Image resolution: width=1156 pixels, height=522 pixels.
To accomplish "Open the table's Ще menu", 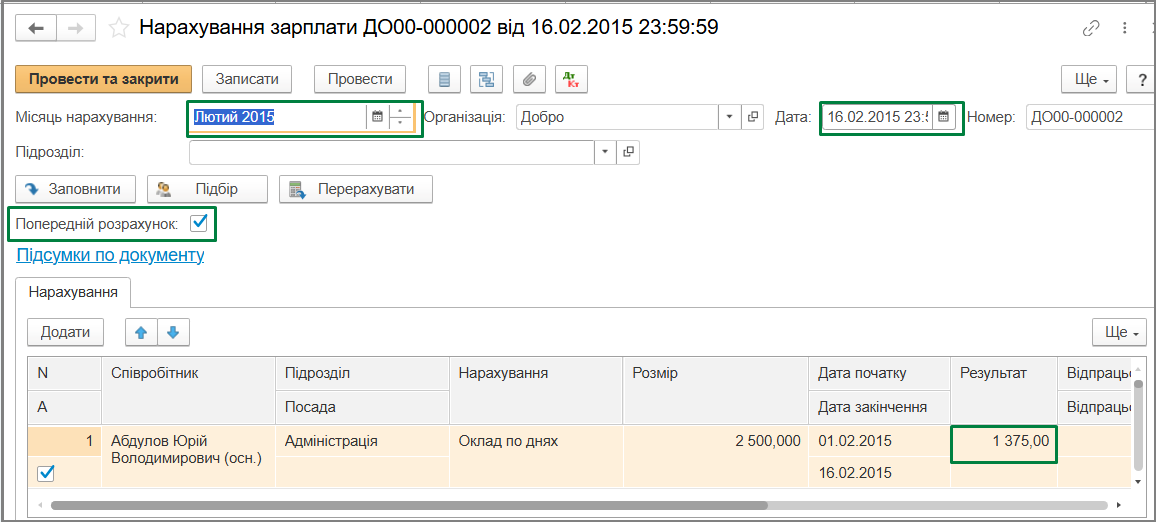I will click(1120, 333).
